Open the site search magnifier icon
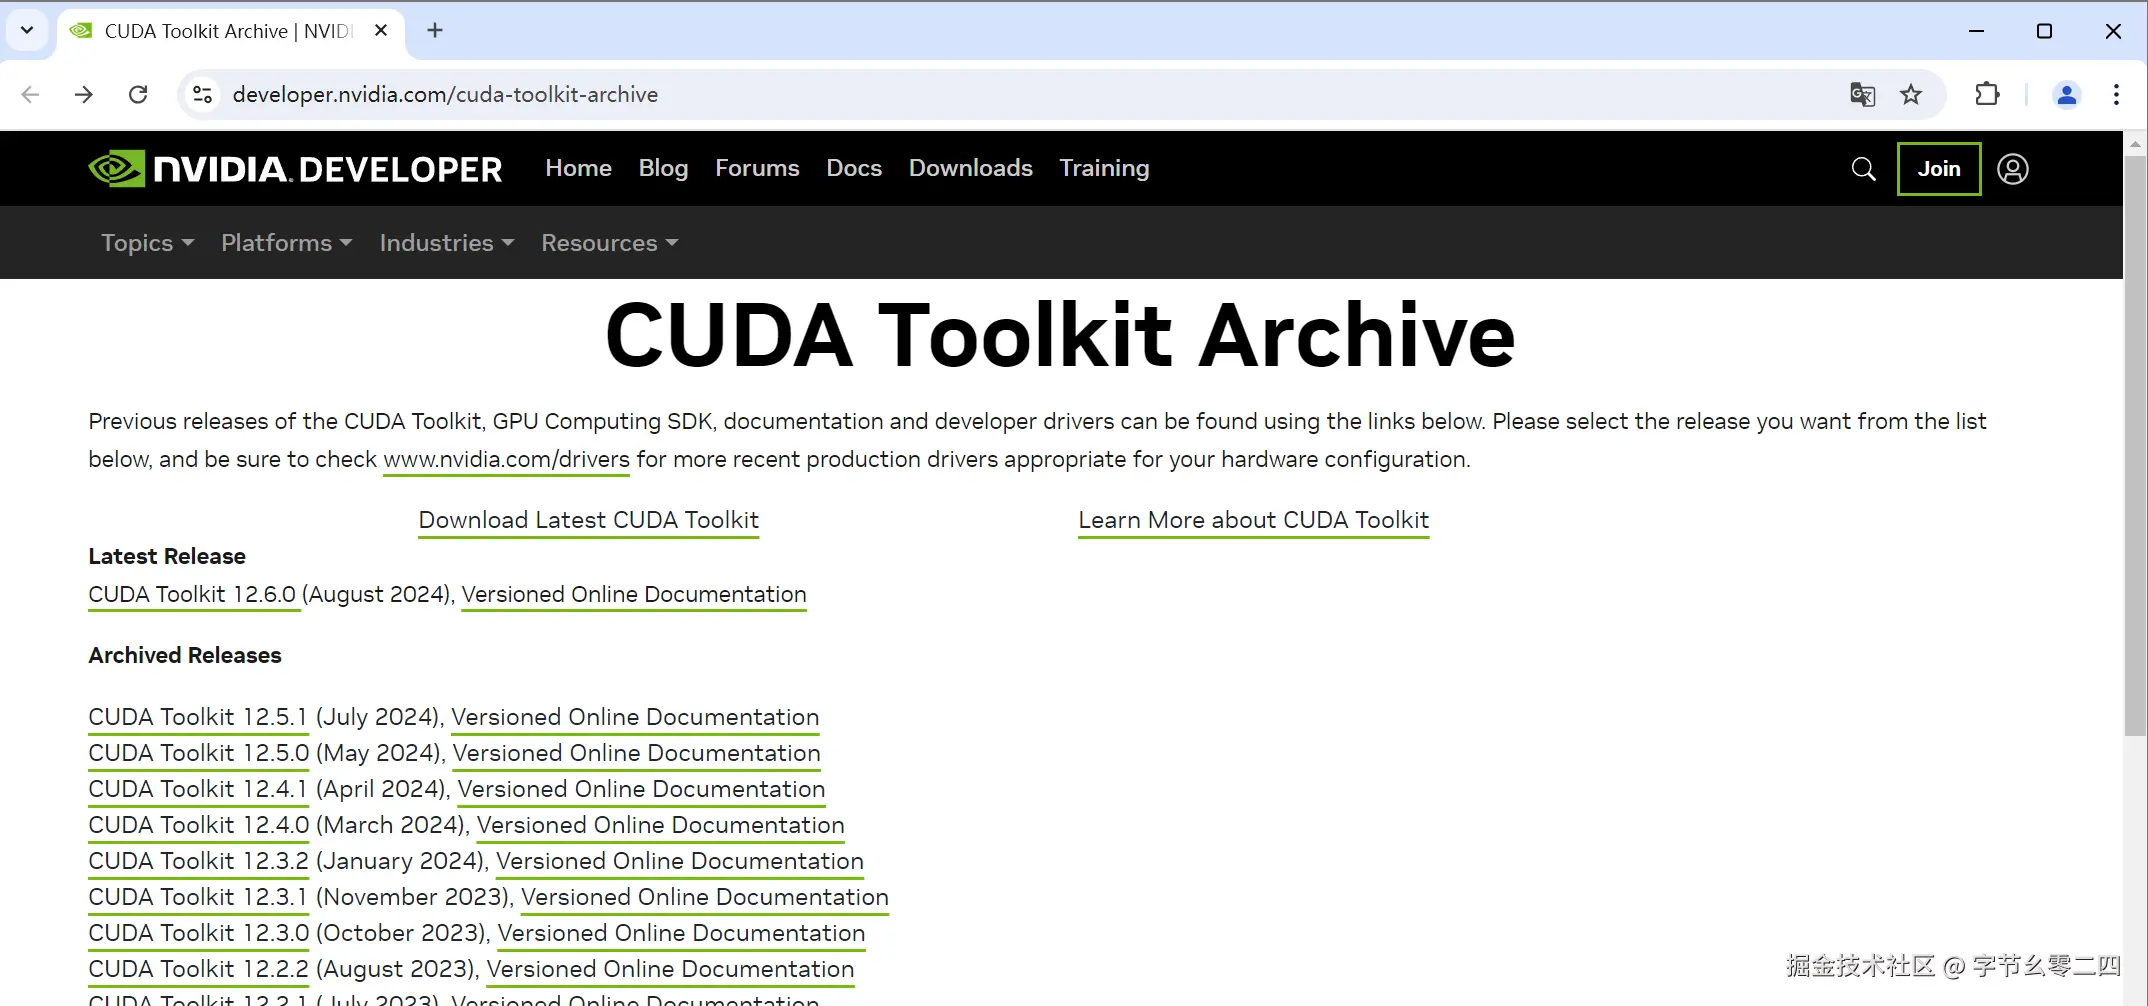2148x1006 pixels. (x=1863, y=169)
